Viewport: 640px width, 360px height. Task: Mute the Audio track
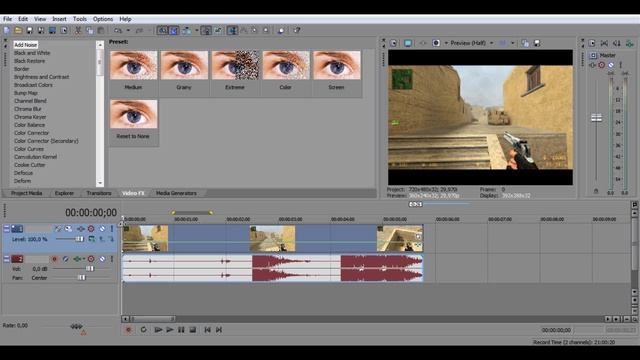[102, 259]
